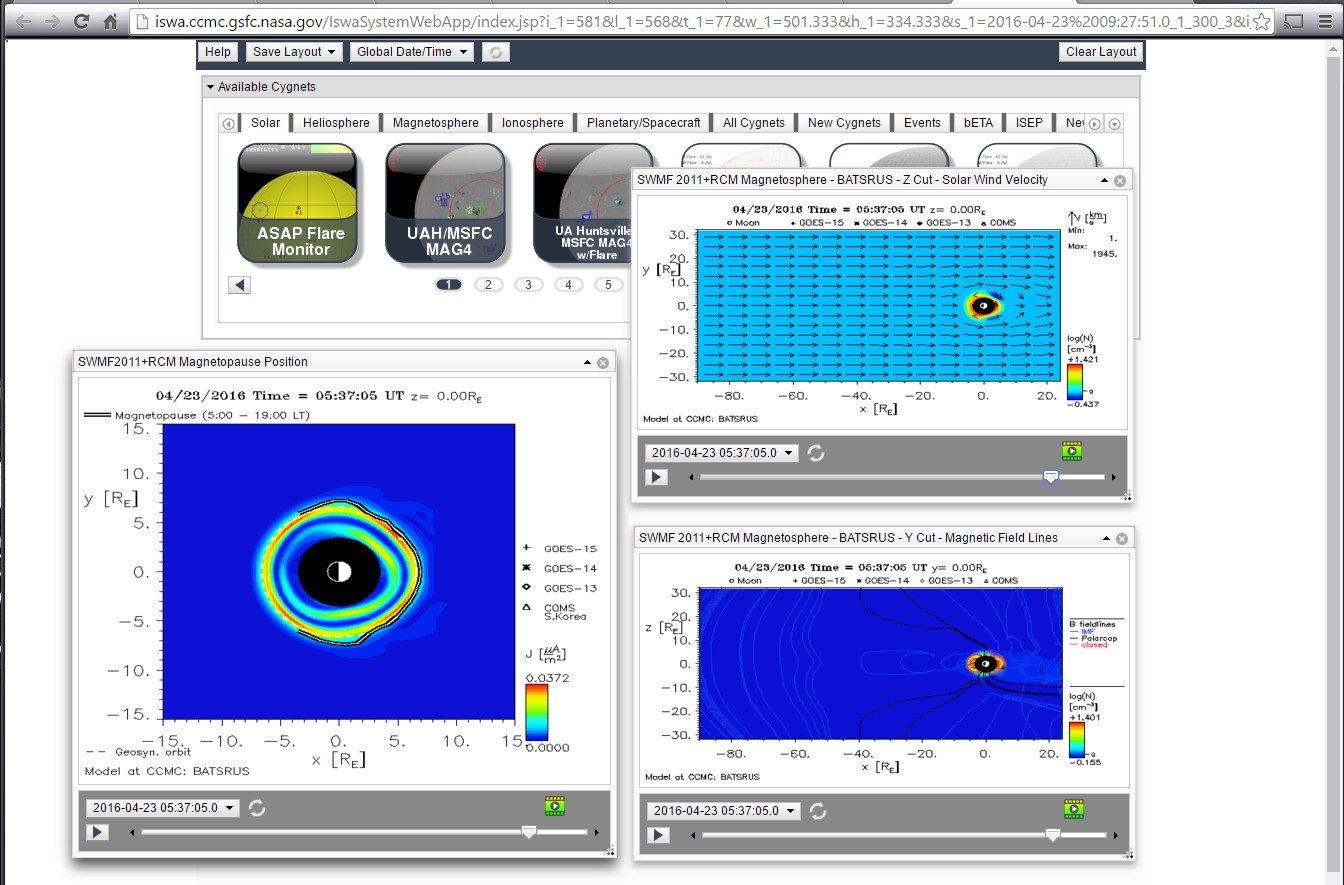Open the movie player in Z Cut window
The image size is (1344, 885).
pyautogui.click(x=1072, y=451)
